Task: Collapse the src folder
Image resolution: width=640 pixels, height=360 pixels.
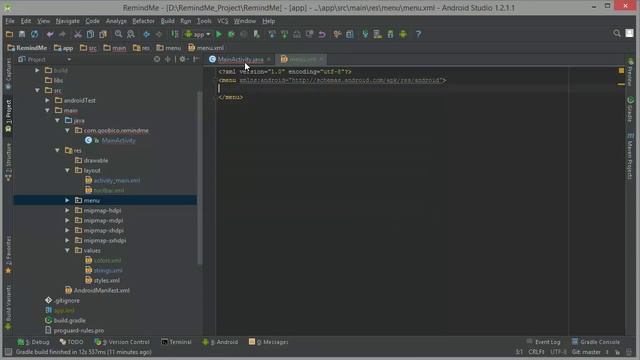Action: click(x=37, y=90)
